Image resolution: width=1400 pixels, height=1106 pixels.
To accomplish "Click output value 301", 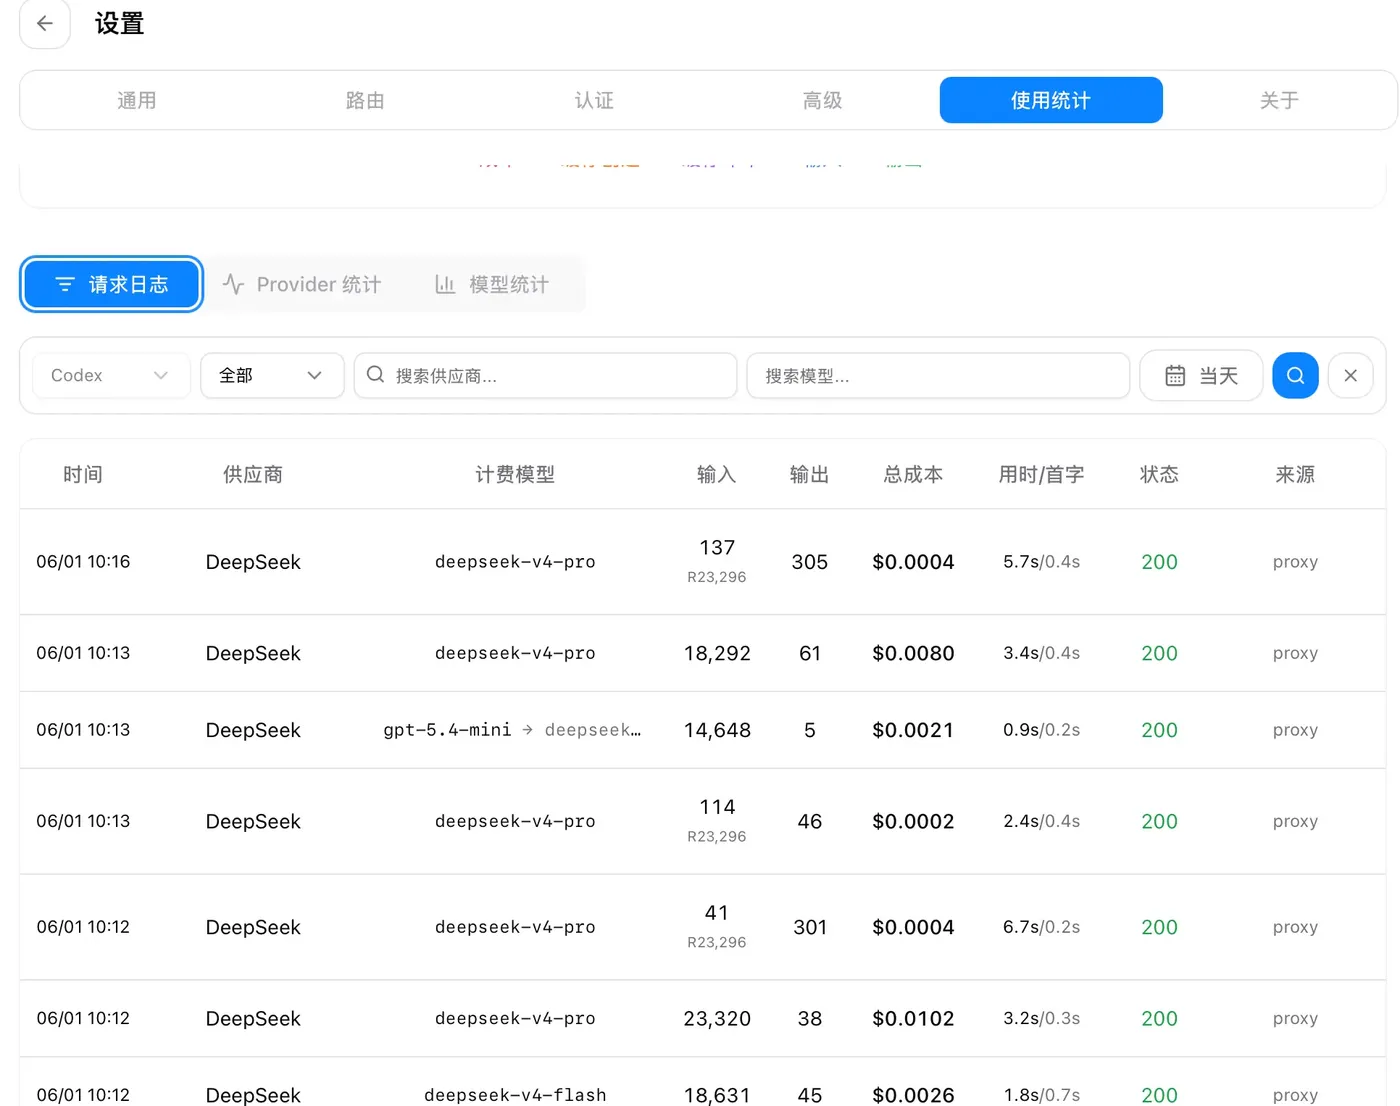I will pos(810,927).
